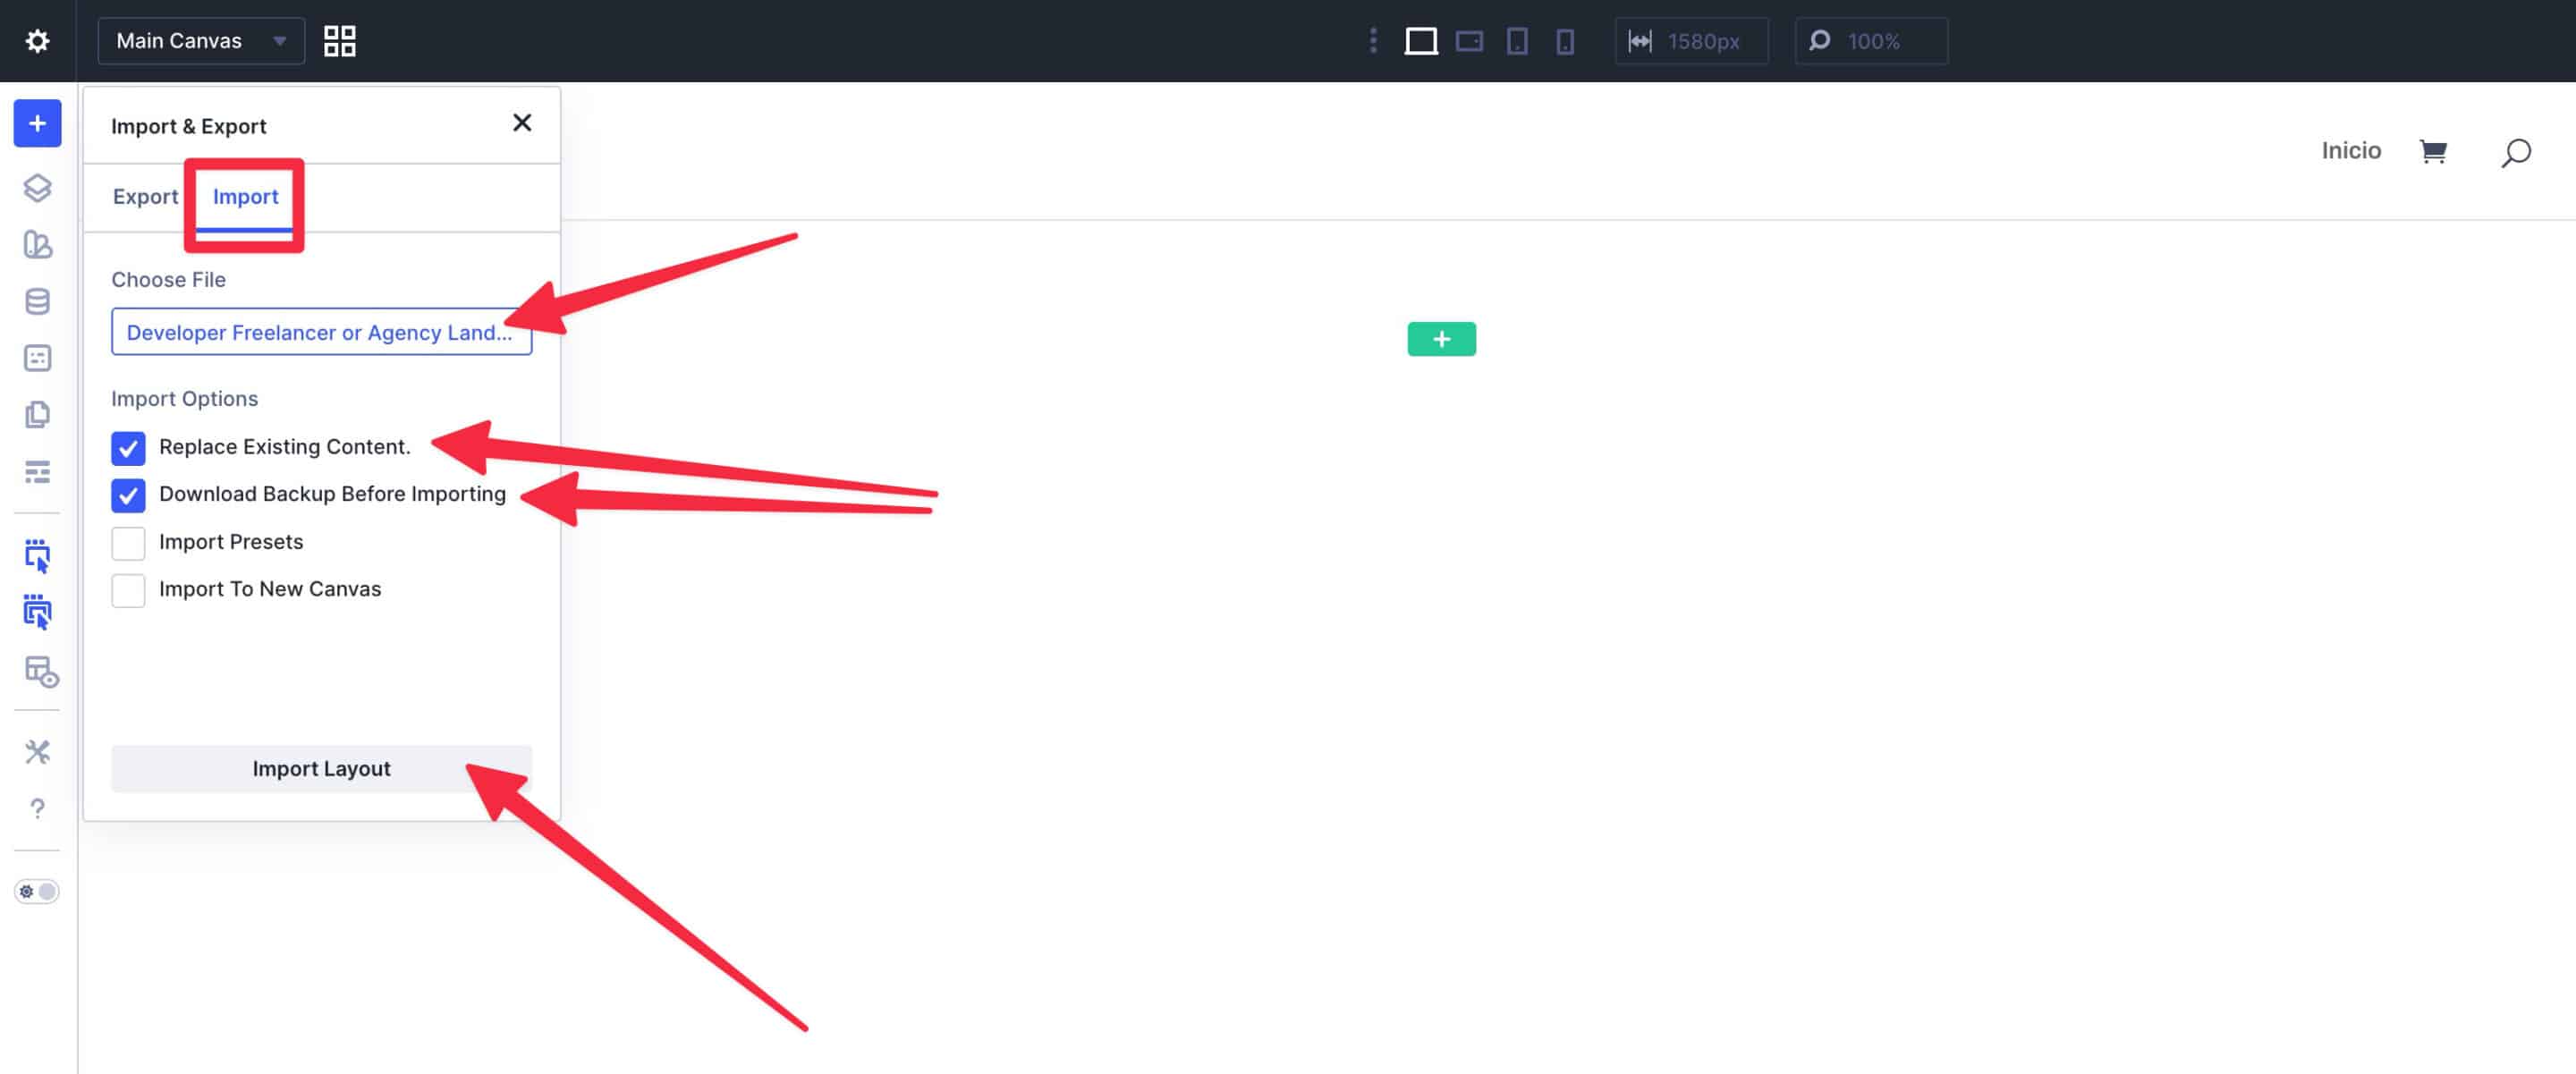Uncheck Replace Existing Content option

[x=128, y=448]
